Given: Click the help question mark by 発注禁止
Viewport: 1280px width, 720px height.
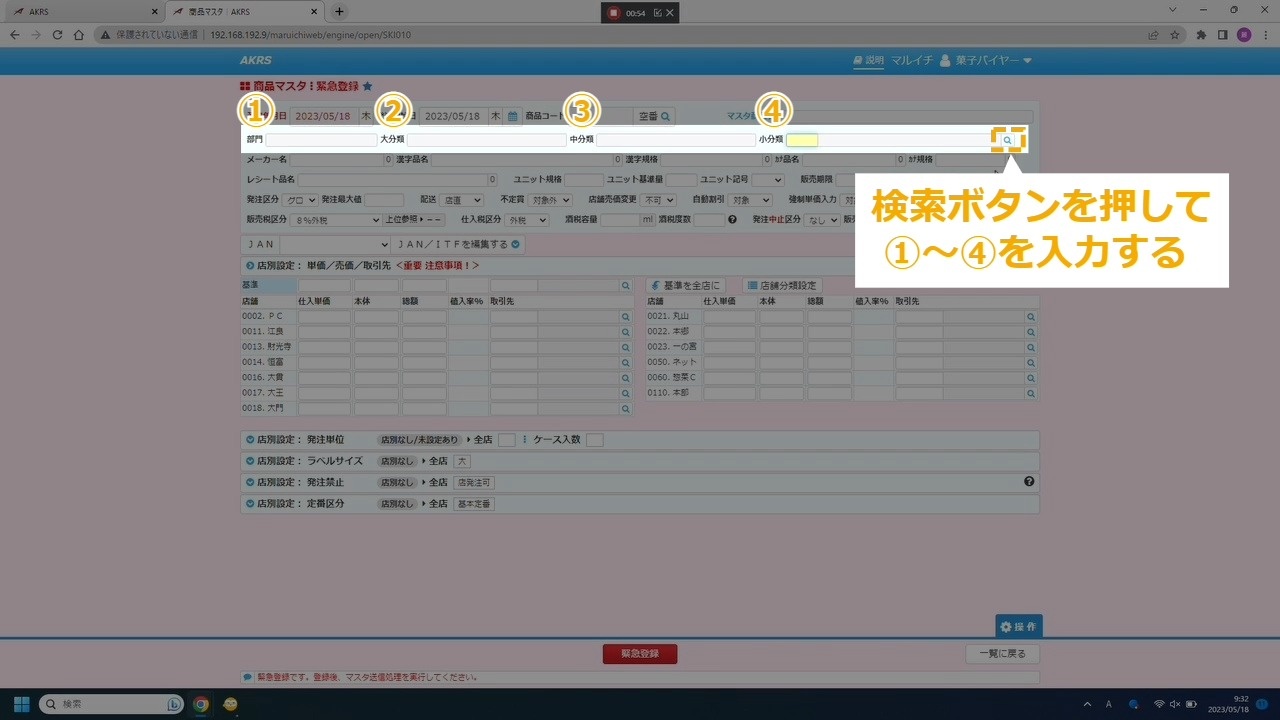Looking at the screenshot, I should [x=1029, y=482].
